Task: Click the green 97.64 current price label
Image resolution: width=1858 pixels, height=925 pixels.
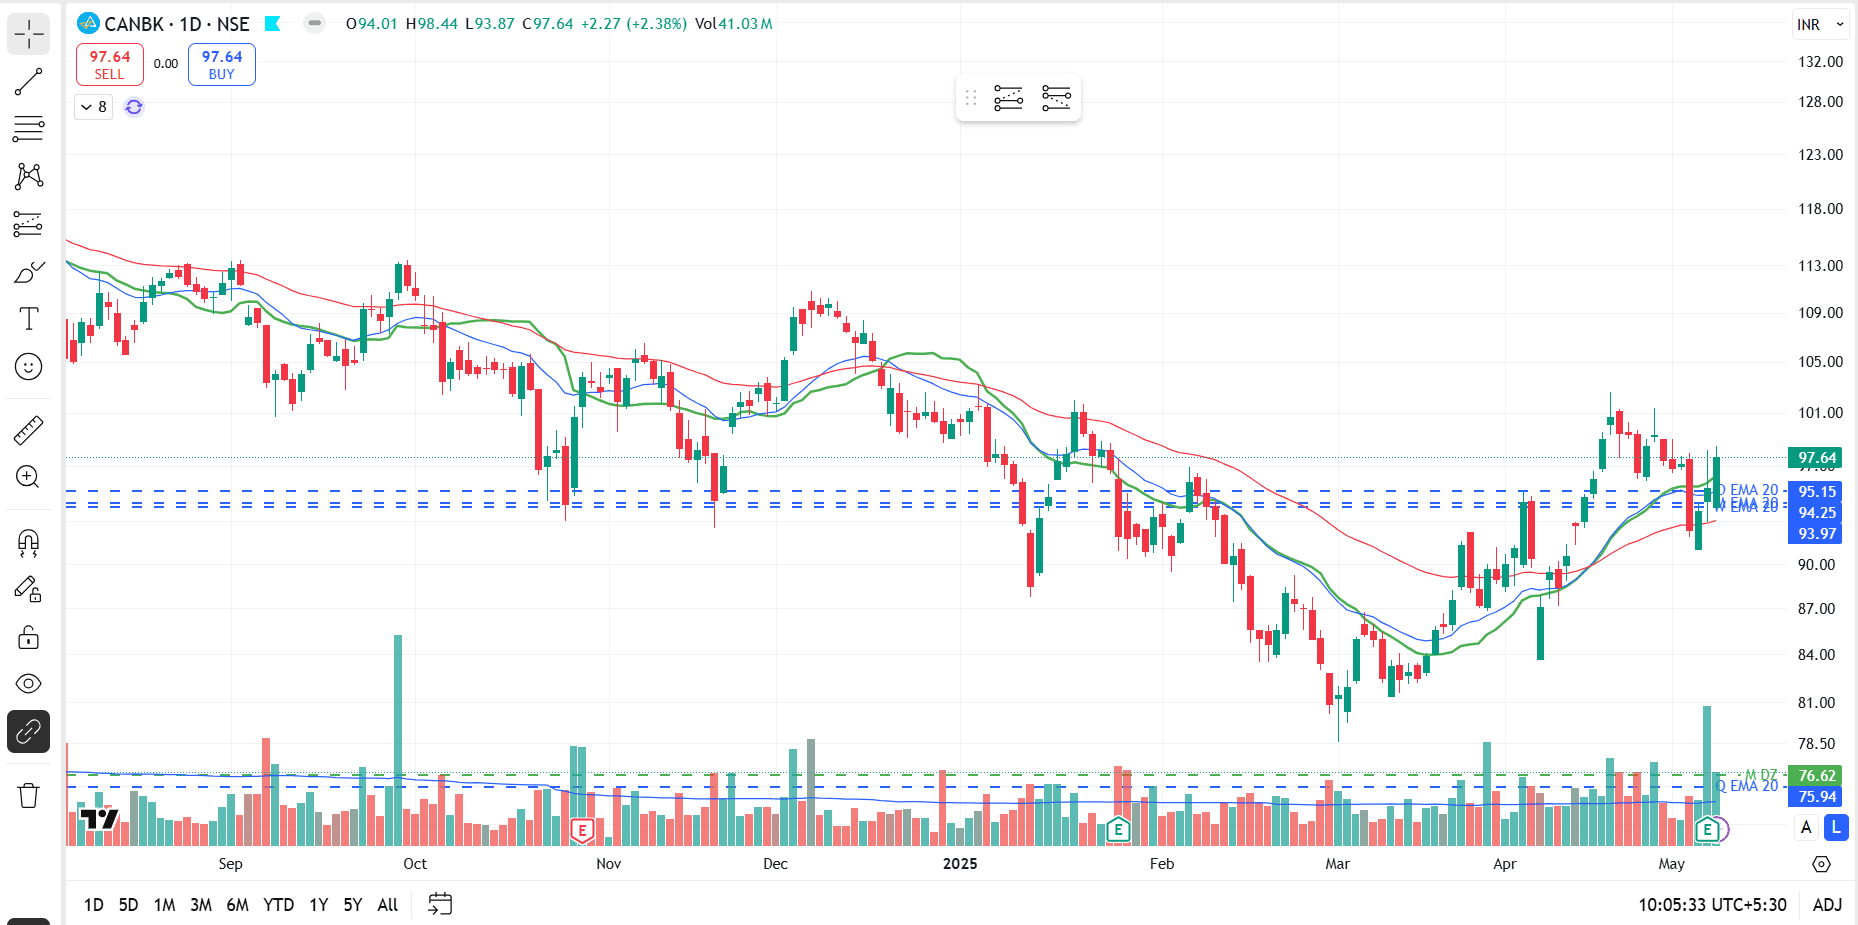Action: pos(1816,458)
